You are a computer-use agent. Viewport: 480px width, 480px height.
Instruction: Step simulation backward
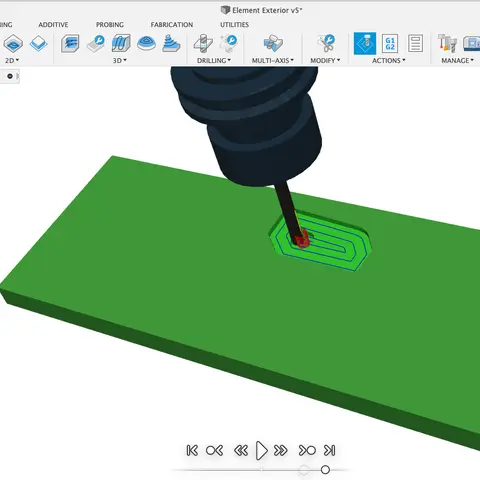tap(241, 450)
